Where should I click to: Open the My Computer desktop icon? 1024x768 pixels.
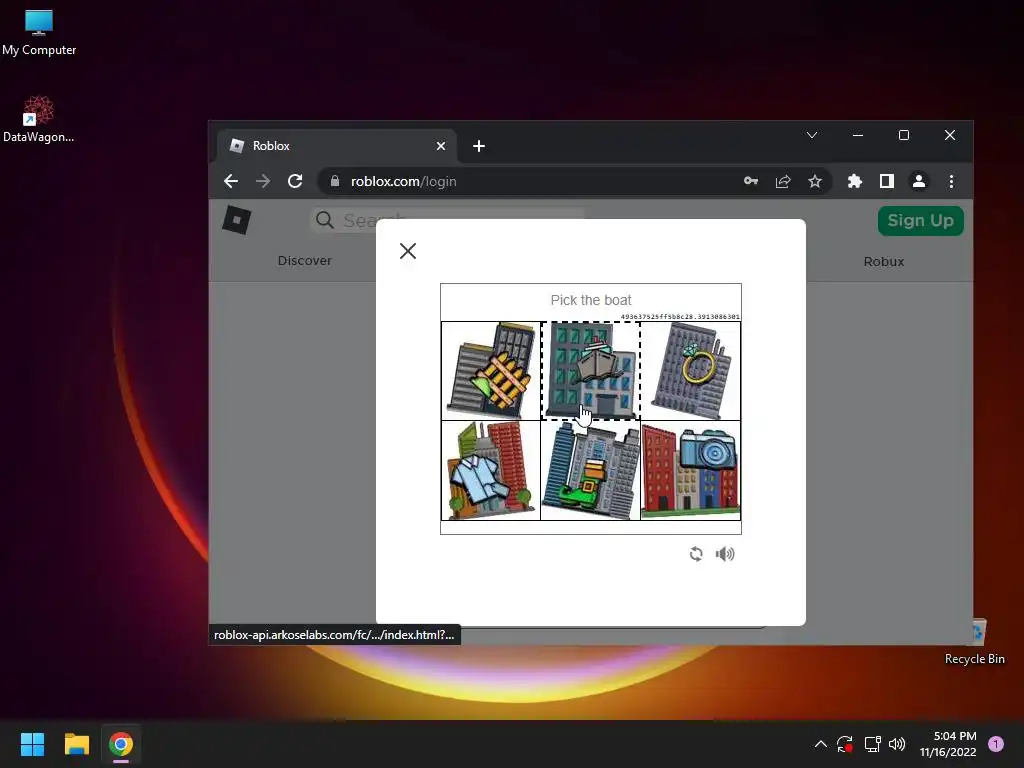pos(39,33)
